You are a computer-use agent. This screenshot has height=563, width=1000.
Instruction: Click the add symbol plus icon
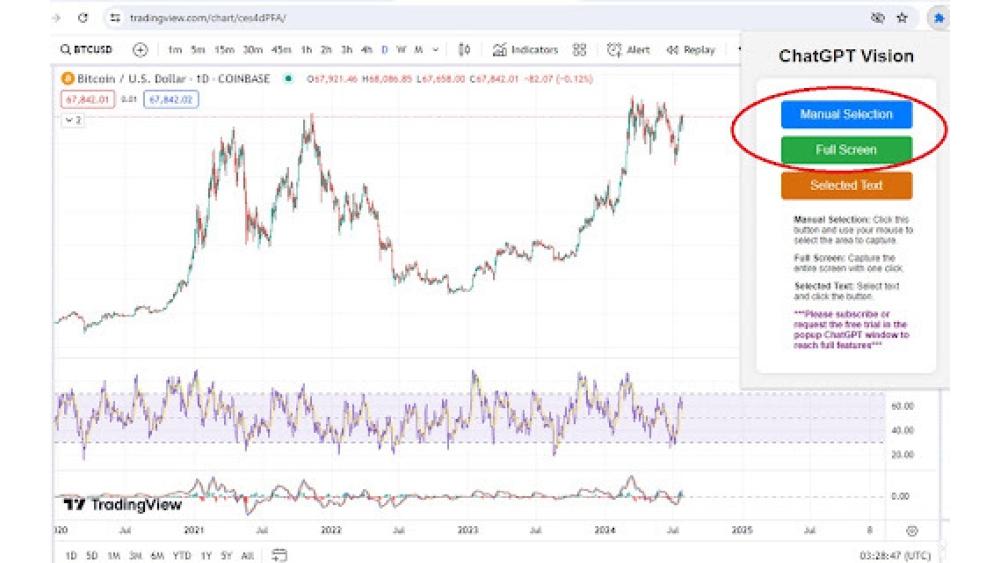[140, 50]
